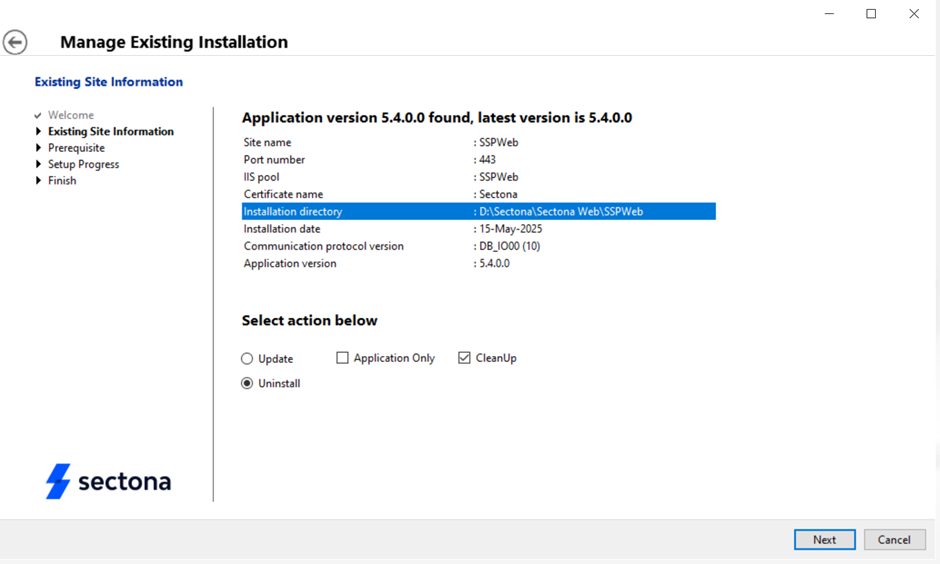Select the Uninstall radio button
Viewport: 940px width, 564px height.
(x=247, y=384)
